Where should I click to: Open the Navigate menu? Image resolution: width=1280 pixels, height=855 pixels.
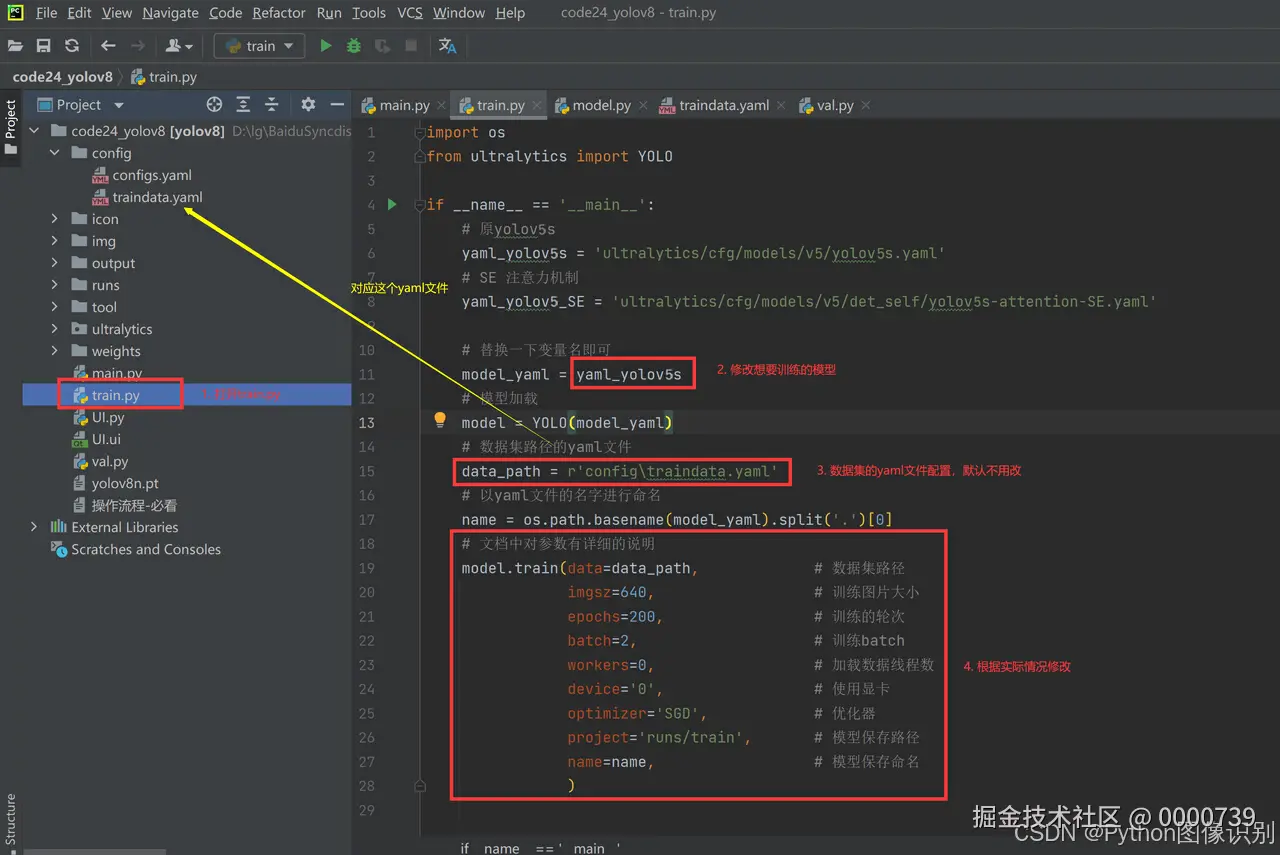[x=170, y=13]
